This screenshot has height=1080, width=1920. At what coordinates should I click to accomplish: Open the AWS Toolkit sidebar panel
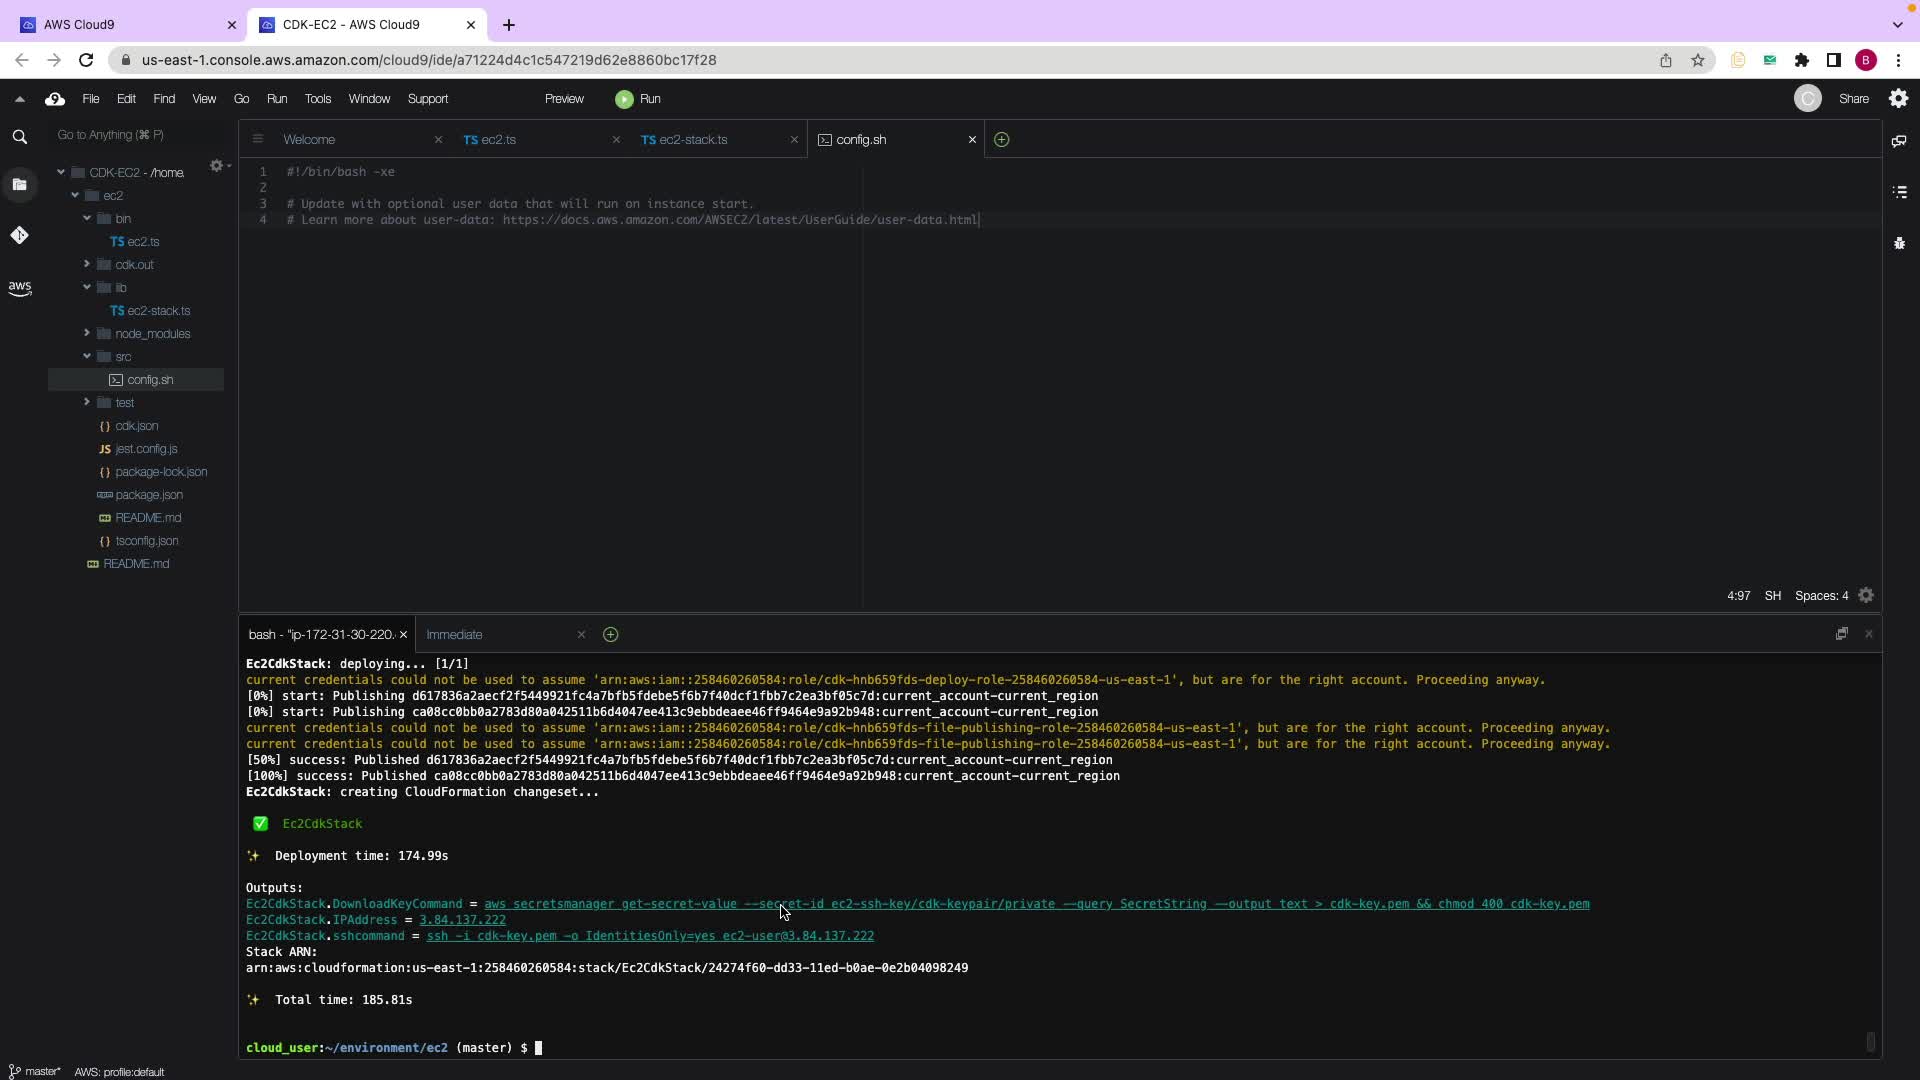(x=19, y=288)
